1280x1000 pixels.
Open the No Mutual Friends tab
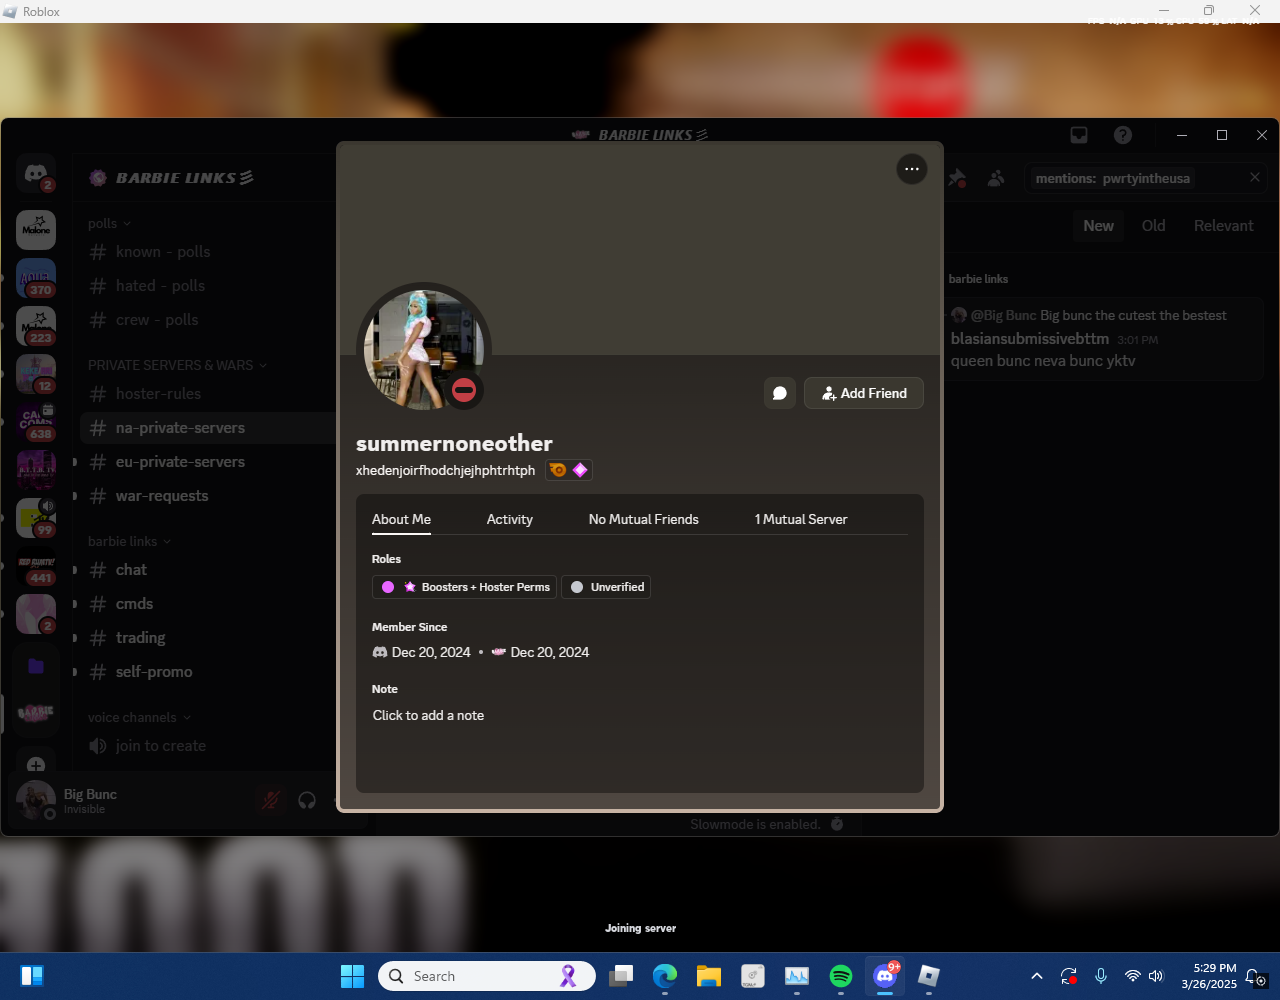pyautogui.click(x=644, y=520)
